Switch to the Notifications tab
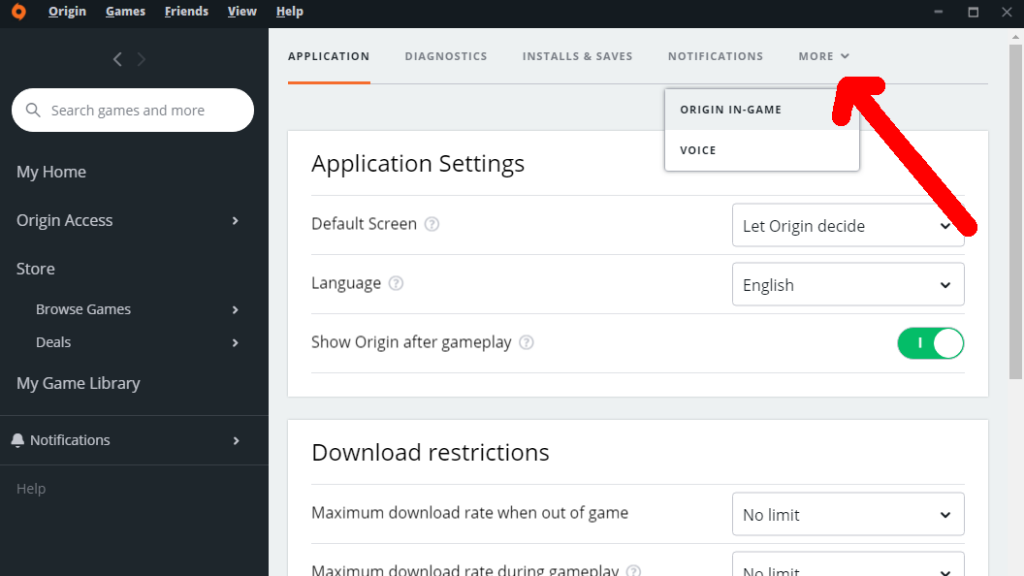The image size is (1024, 576). pyautogui.click(x=715, y=56)
